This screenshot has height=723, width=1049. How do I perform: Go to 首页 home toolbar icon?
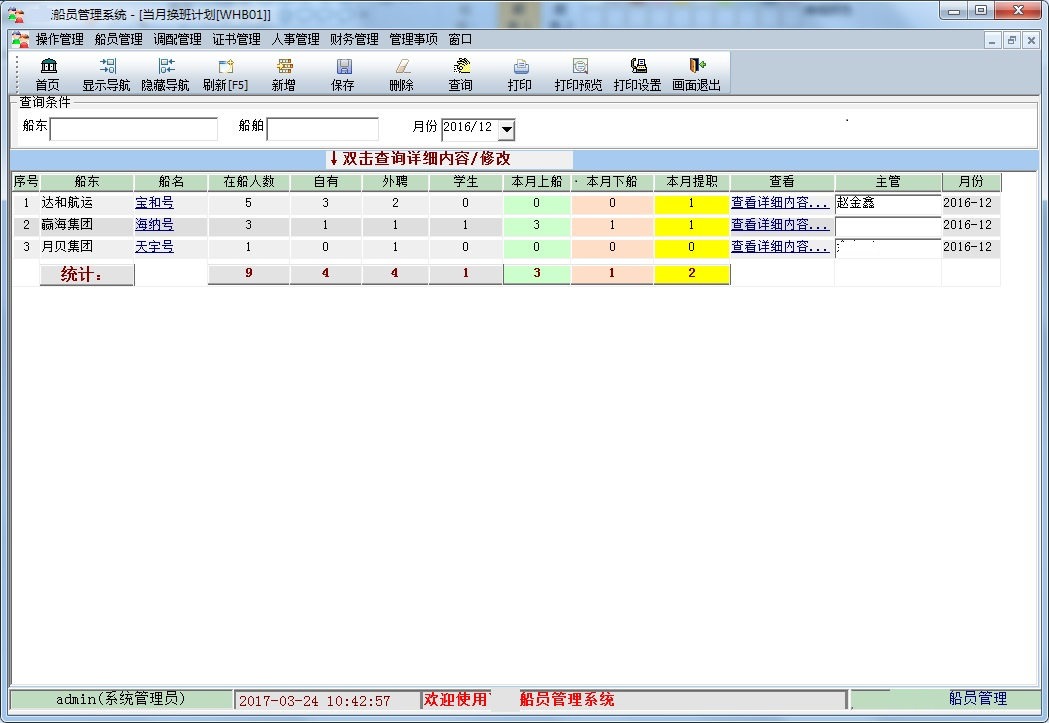[x=47, y=74]
